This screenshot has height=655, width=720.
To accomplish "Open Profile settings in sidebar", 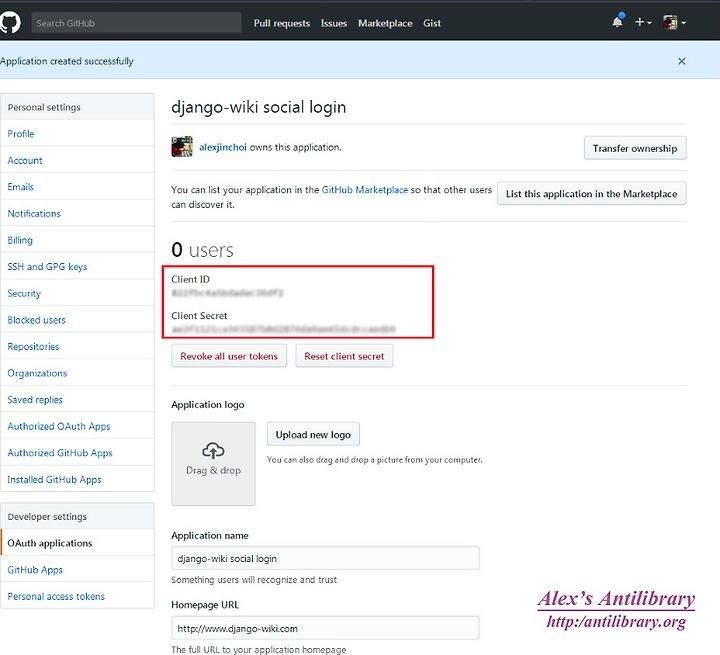I will coord(77,134).
